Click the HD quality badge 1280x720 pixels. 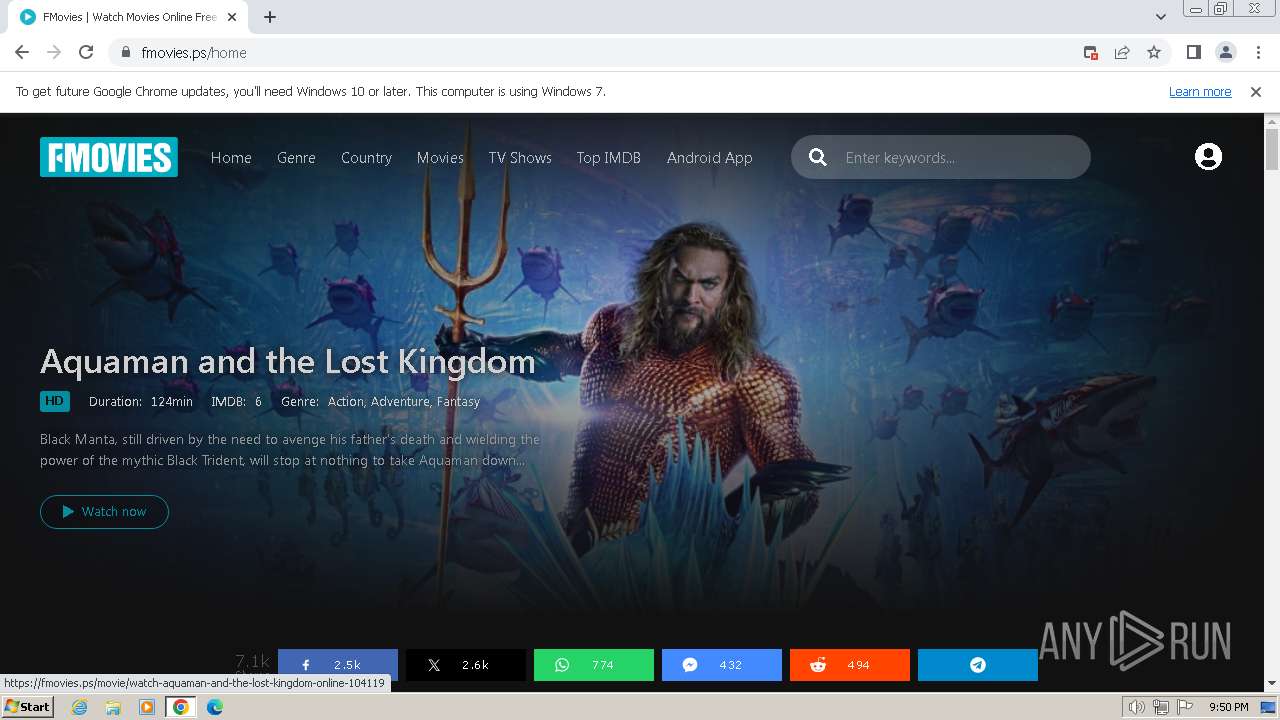click(x=55, y=401)
